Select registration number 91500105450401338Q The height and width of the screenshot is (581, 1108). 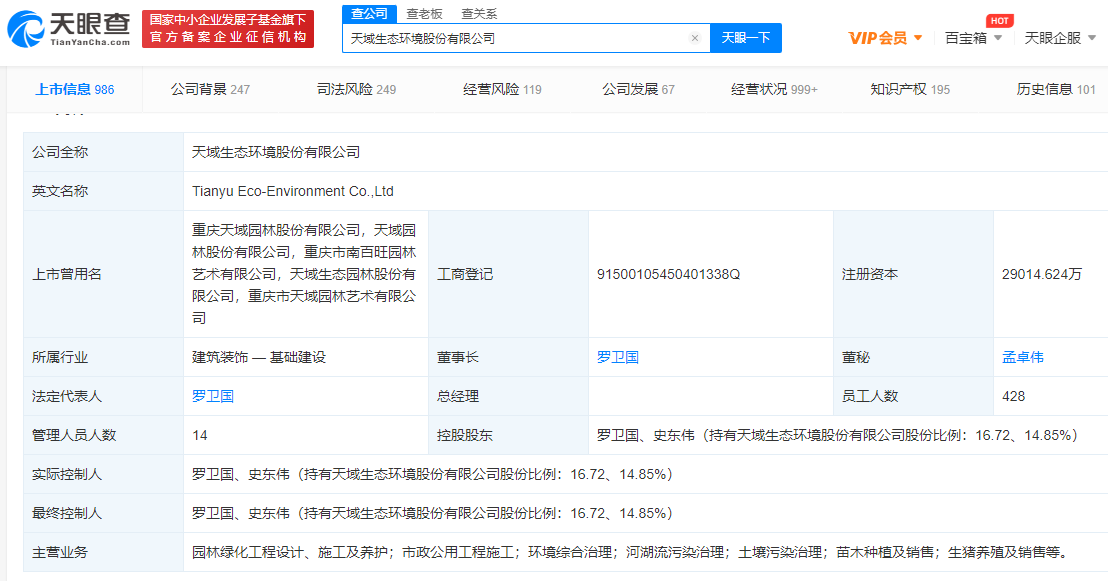[668, 274]
